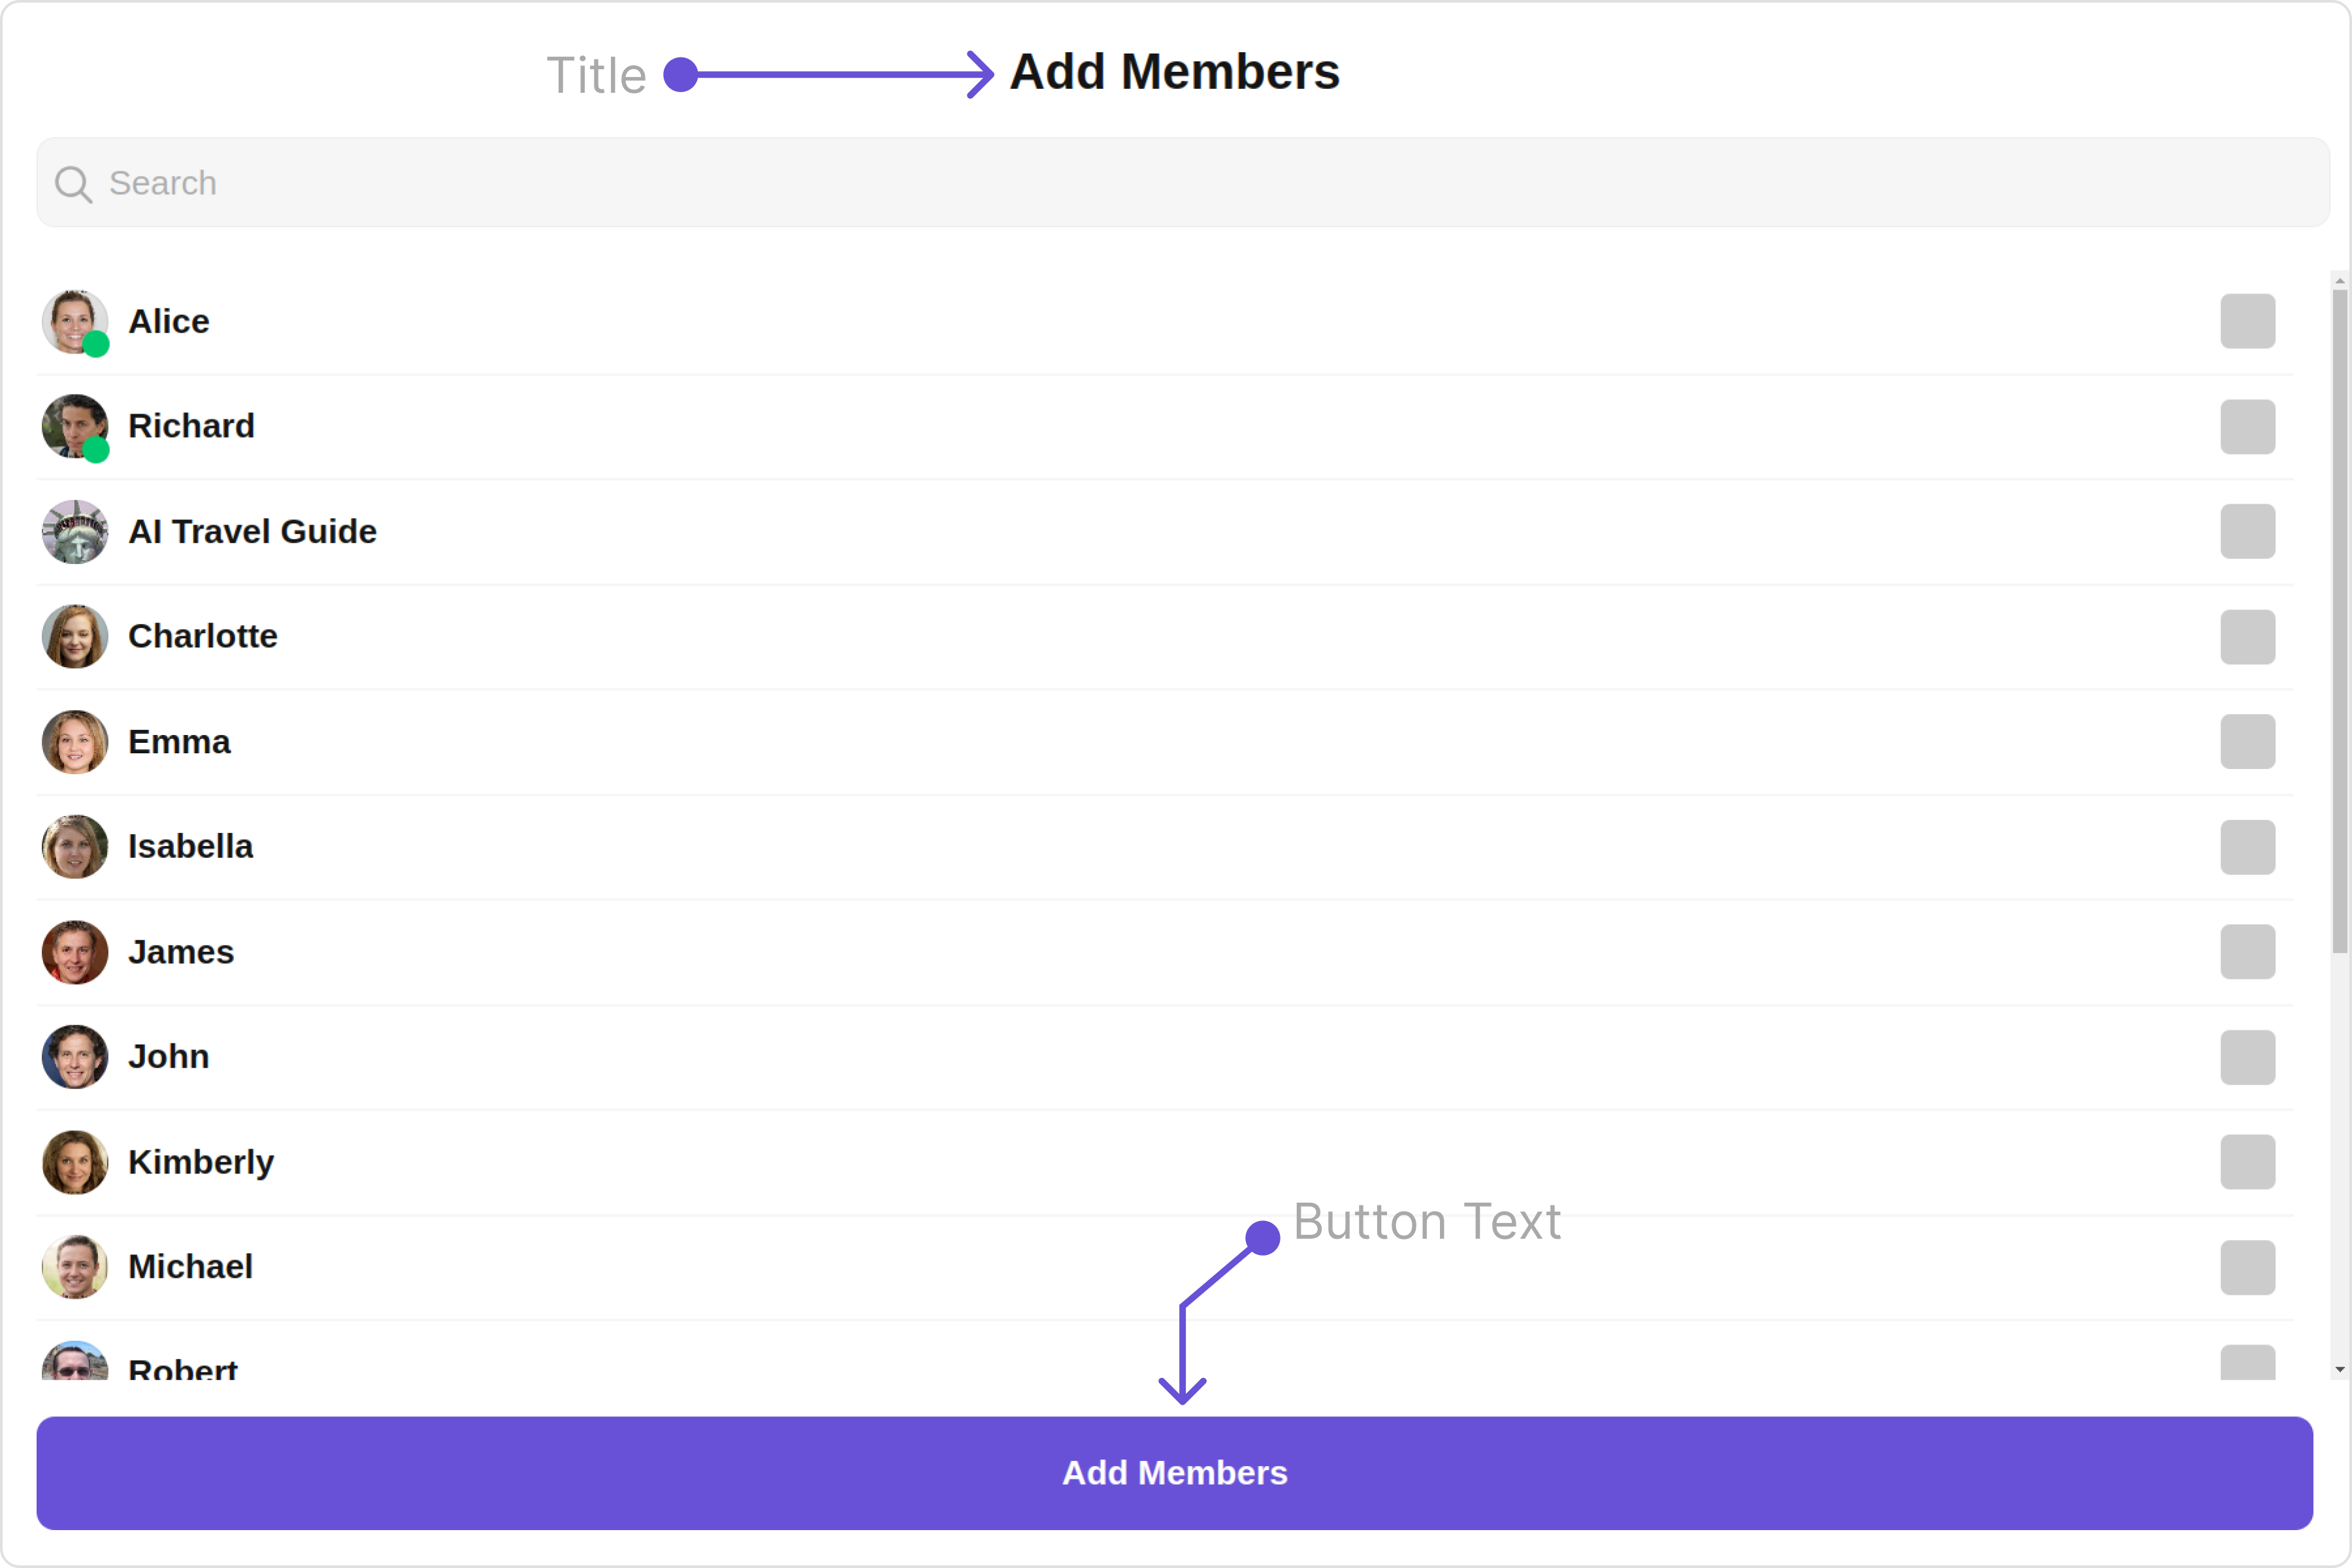The width and height of the screenshot is (2352, 1568).
Task: Click the AI Travel Guide statue avatar
Action: 74,532
